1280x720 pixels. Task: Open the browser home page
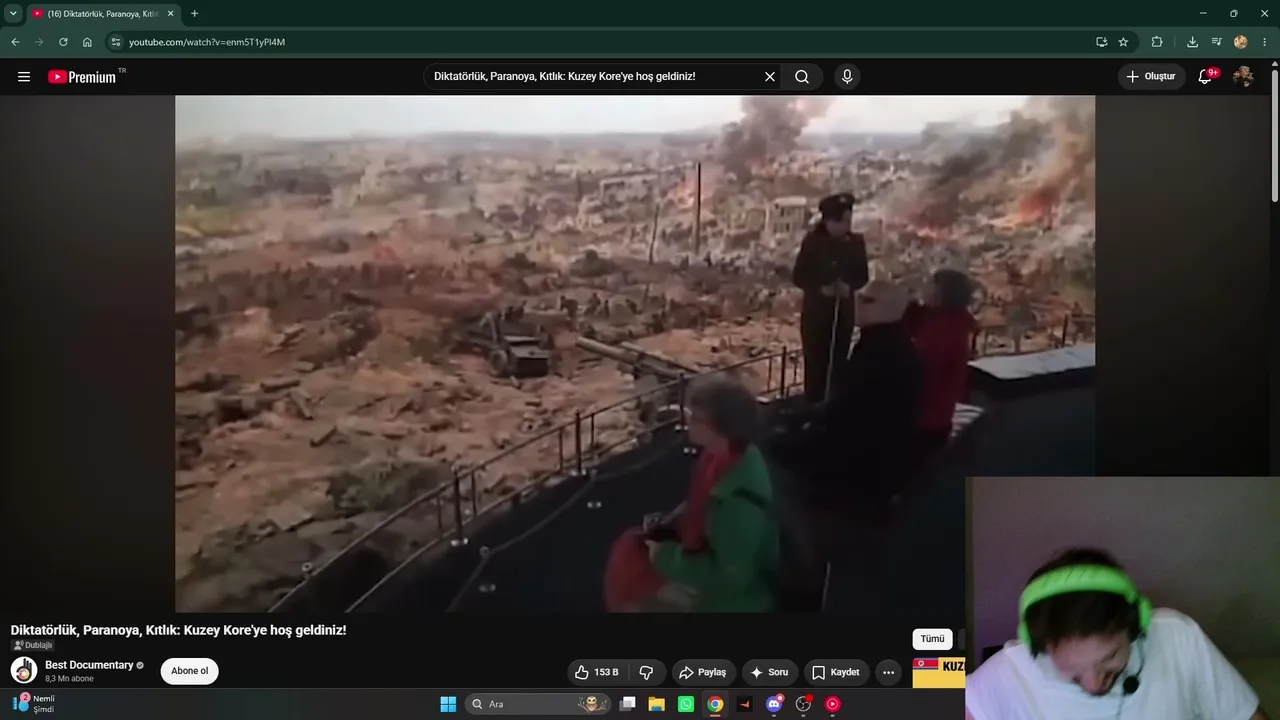(x=87, y=42)
